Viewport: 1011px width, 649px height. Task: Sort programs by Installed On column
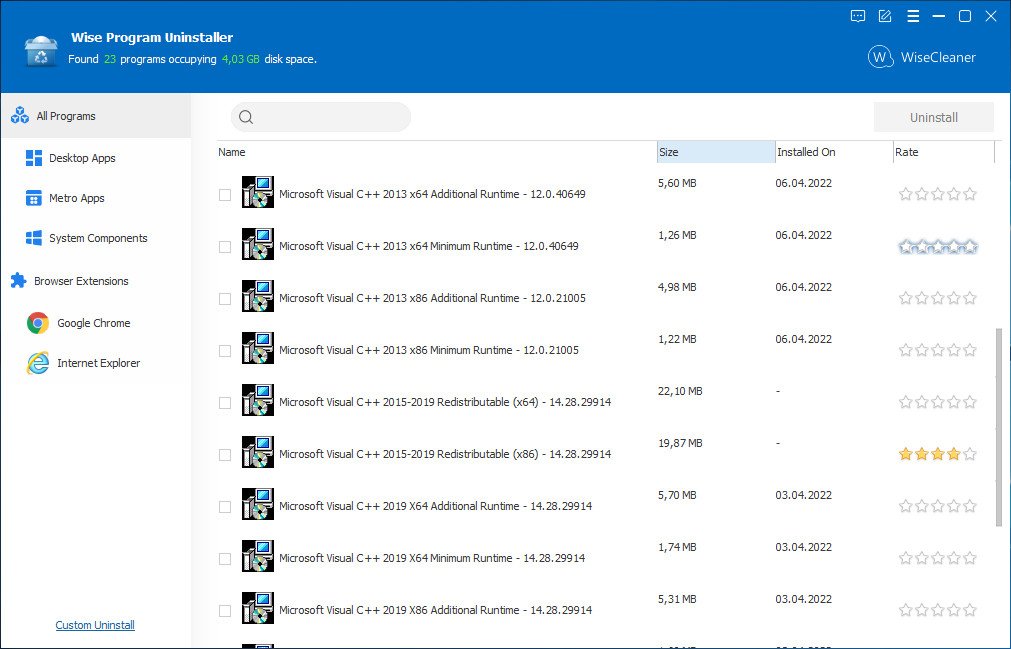pyautogui.click(x=832, y=152)
